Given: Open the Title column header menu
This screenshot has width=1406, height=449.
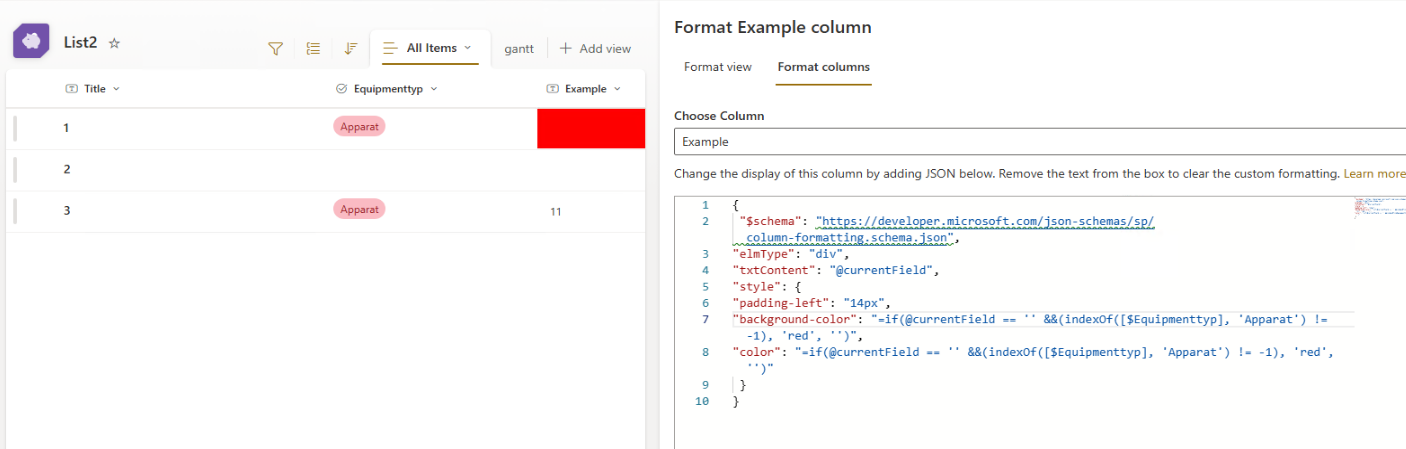Looking at the screenshot, I should 116,89.
